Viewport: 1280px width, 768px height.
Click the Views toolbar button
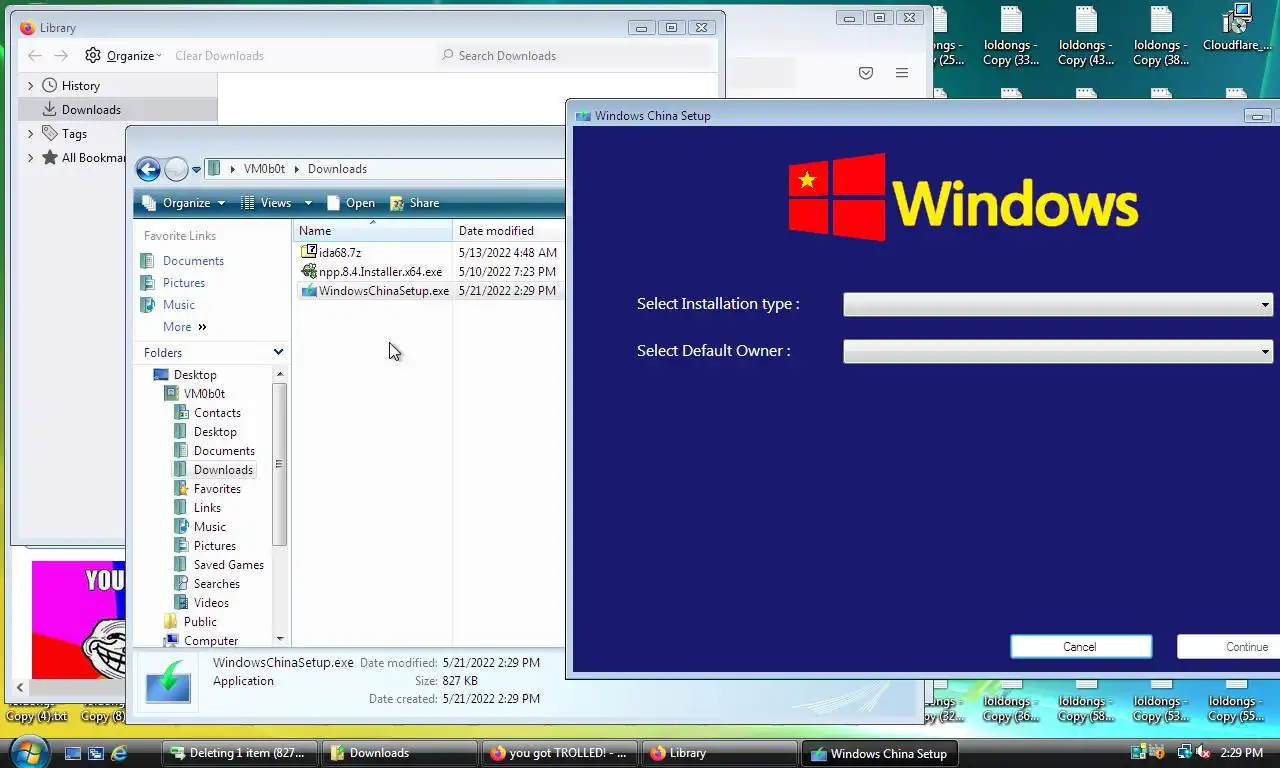tap(266, 203)
